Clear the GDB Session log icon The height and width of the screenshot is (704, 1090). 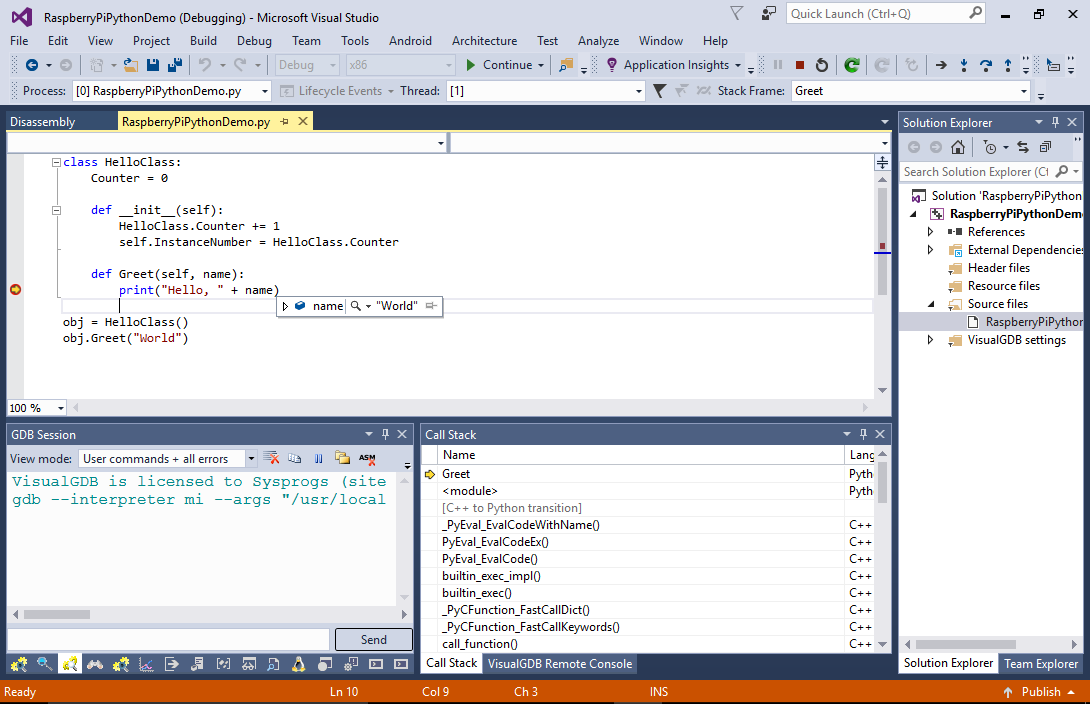pos(272,458)
